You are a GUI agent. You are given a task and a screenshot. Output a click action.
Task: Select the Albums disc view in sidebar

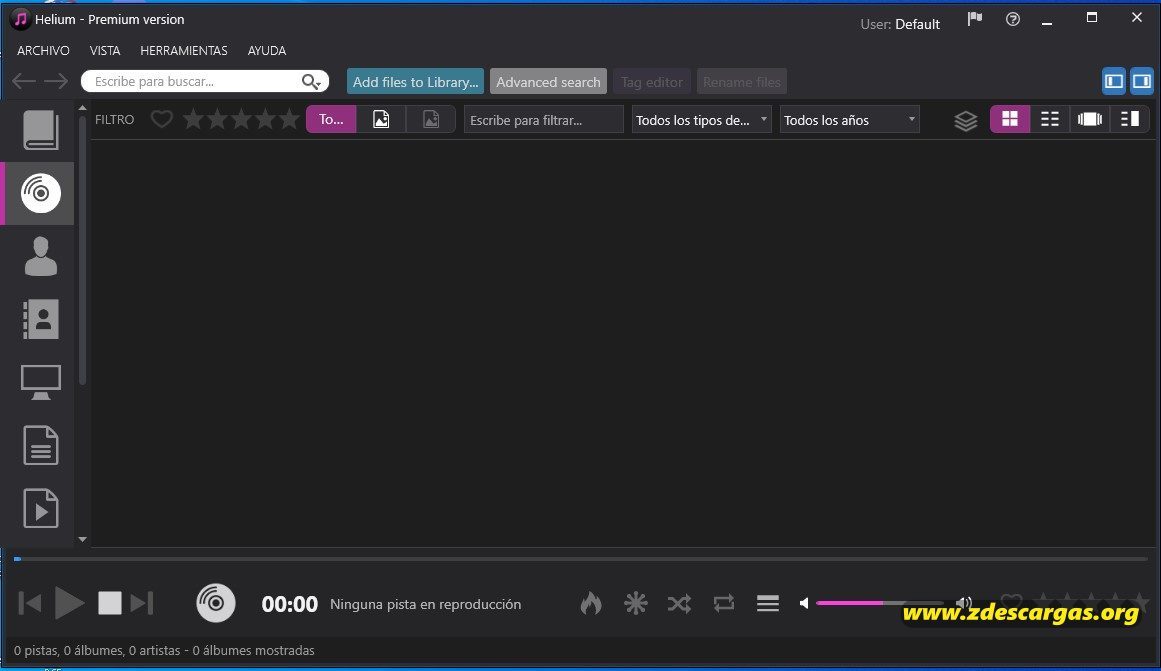40,193
